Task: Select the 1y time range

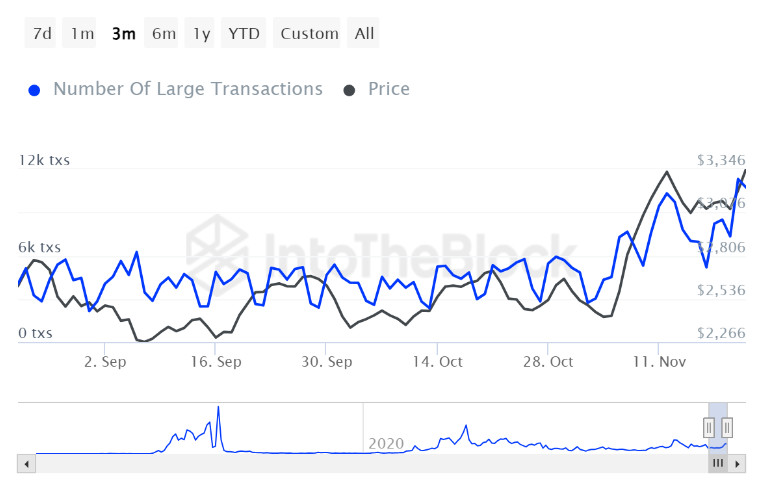Action: click(x=201, y=33)
